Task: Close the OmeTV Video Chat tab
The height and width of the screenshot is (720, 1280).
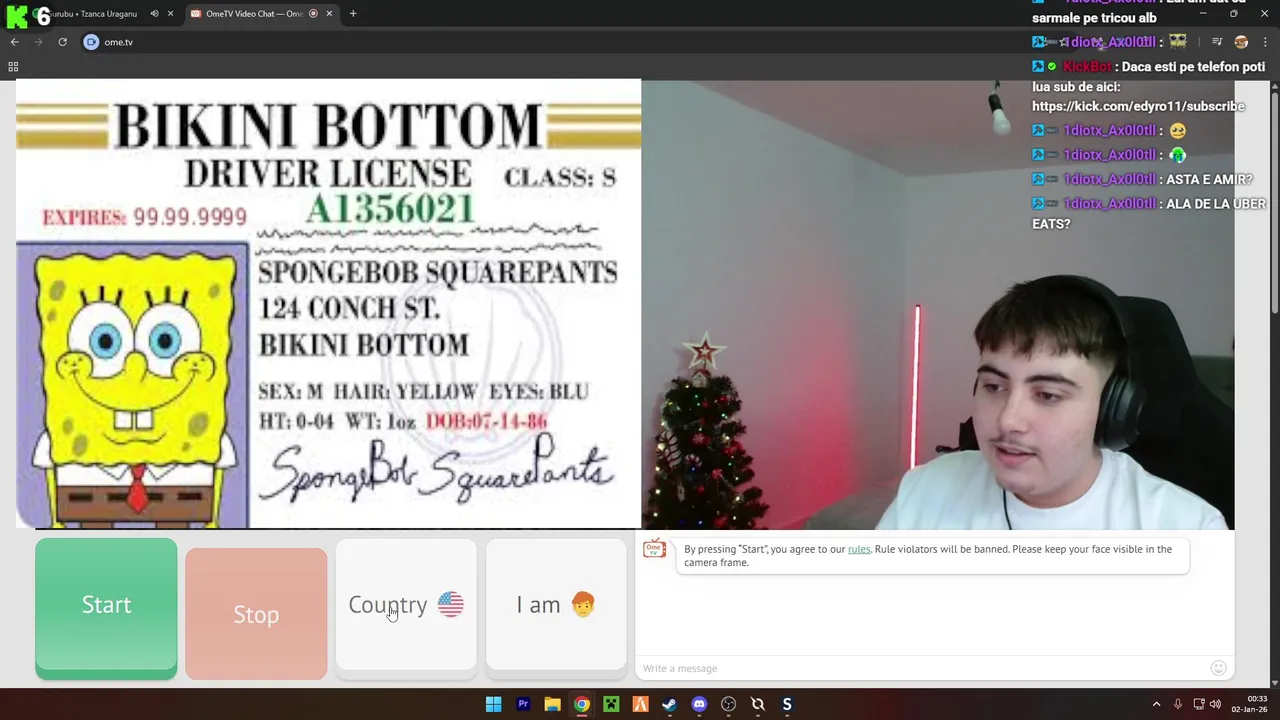Action: click(329, 14)
